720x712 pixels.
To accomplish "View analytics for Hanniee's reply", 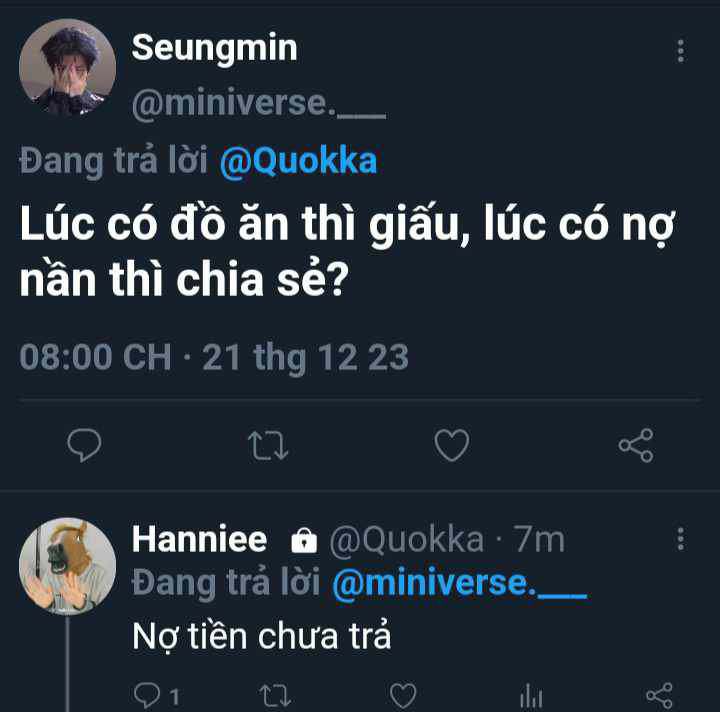I will [x=531, y=693].
